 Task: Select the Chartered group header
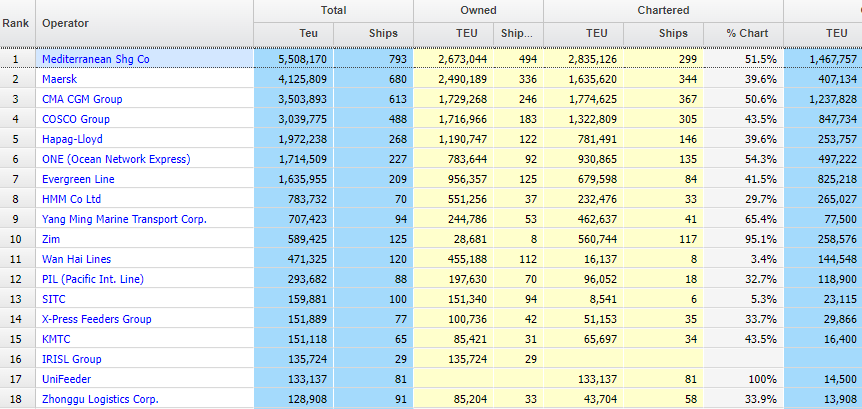point(662,10)
